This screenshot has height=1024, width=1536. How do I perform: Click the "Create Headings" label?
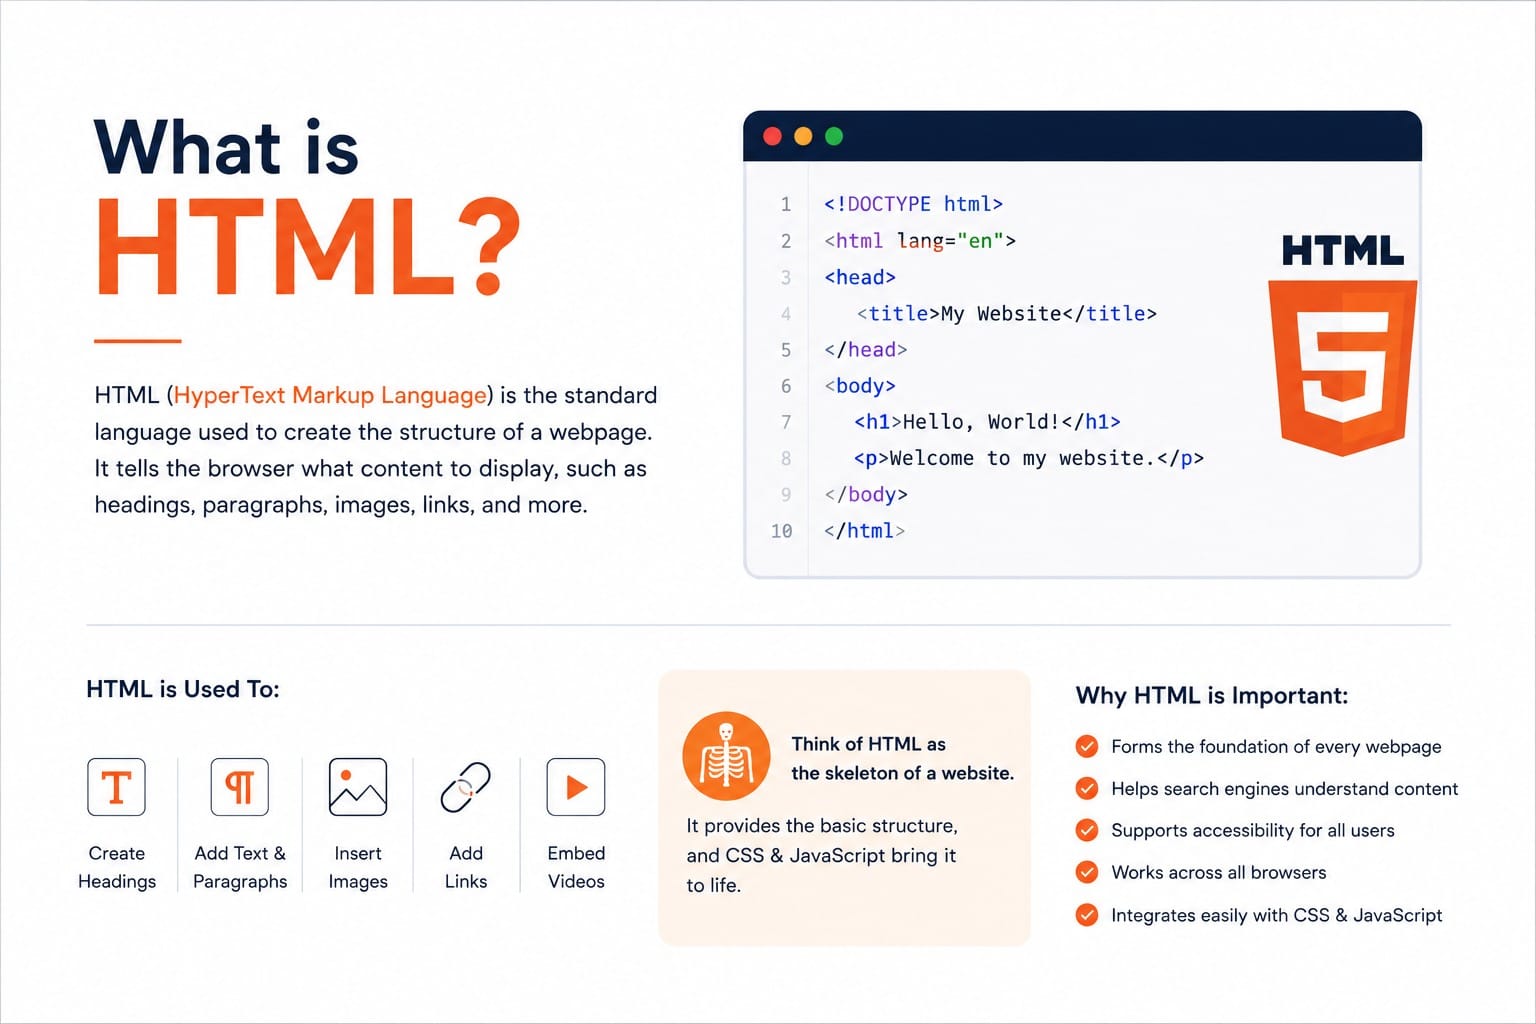pyautogui.click(x=117, y=867)
